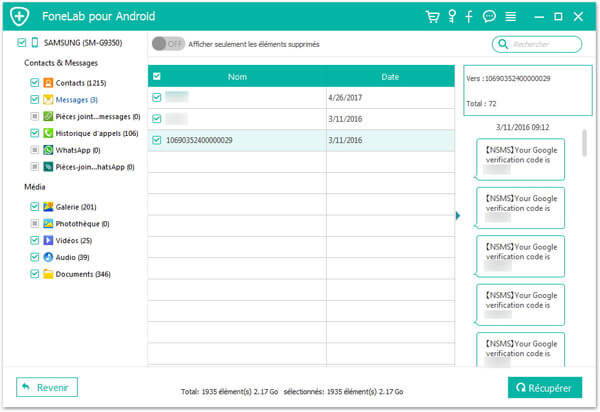
Task: Toggle the SAMSUNG device checkbox
Action: [x=22, y=42]
